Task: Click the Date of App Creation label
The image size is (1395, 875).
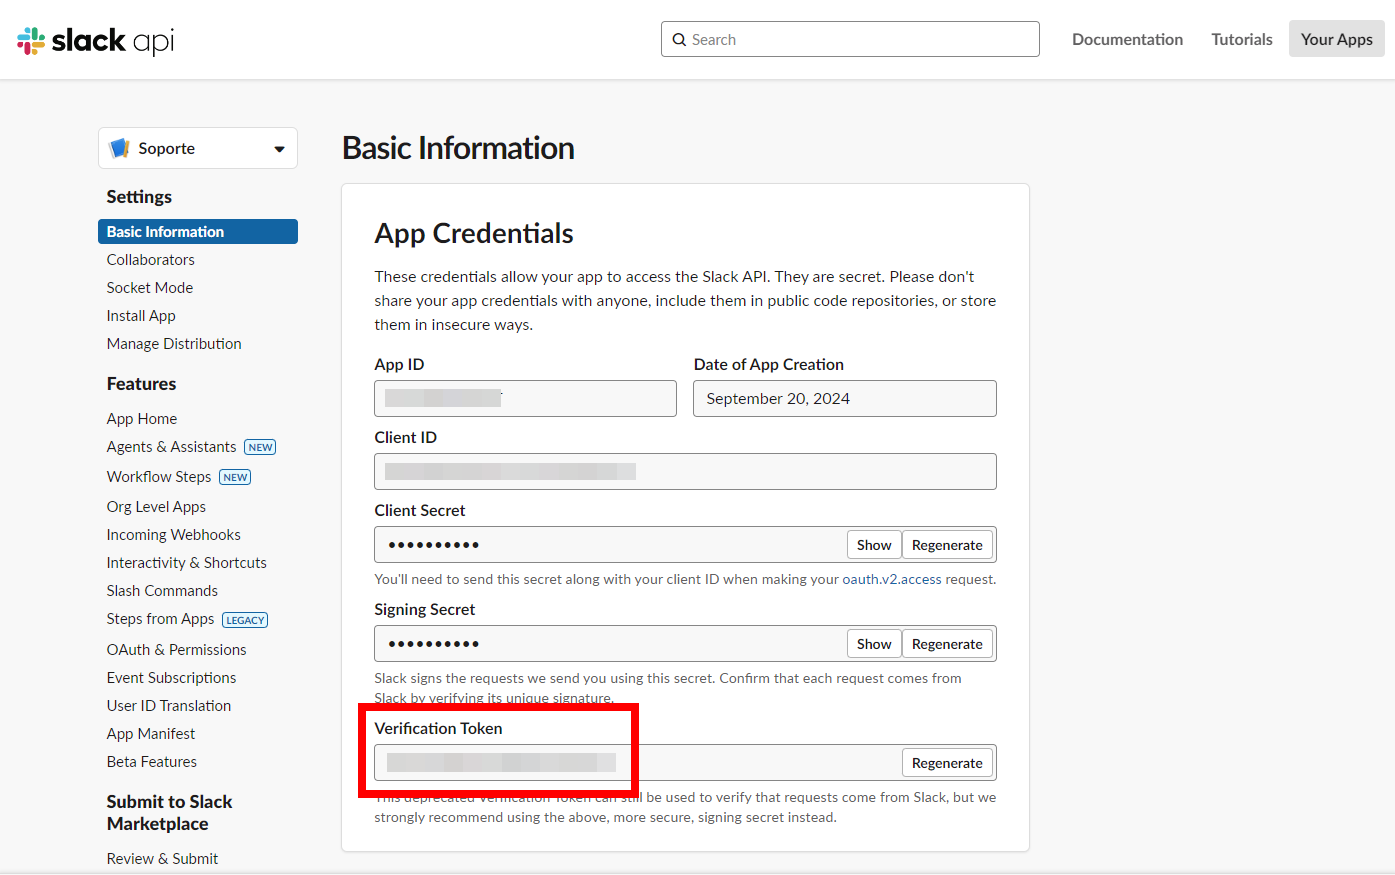Action: pyautogui.click(x=769, y=364)
